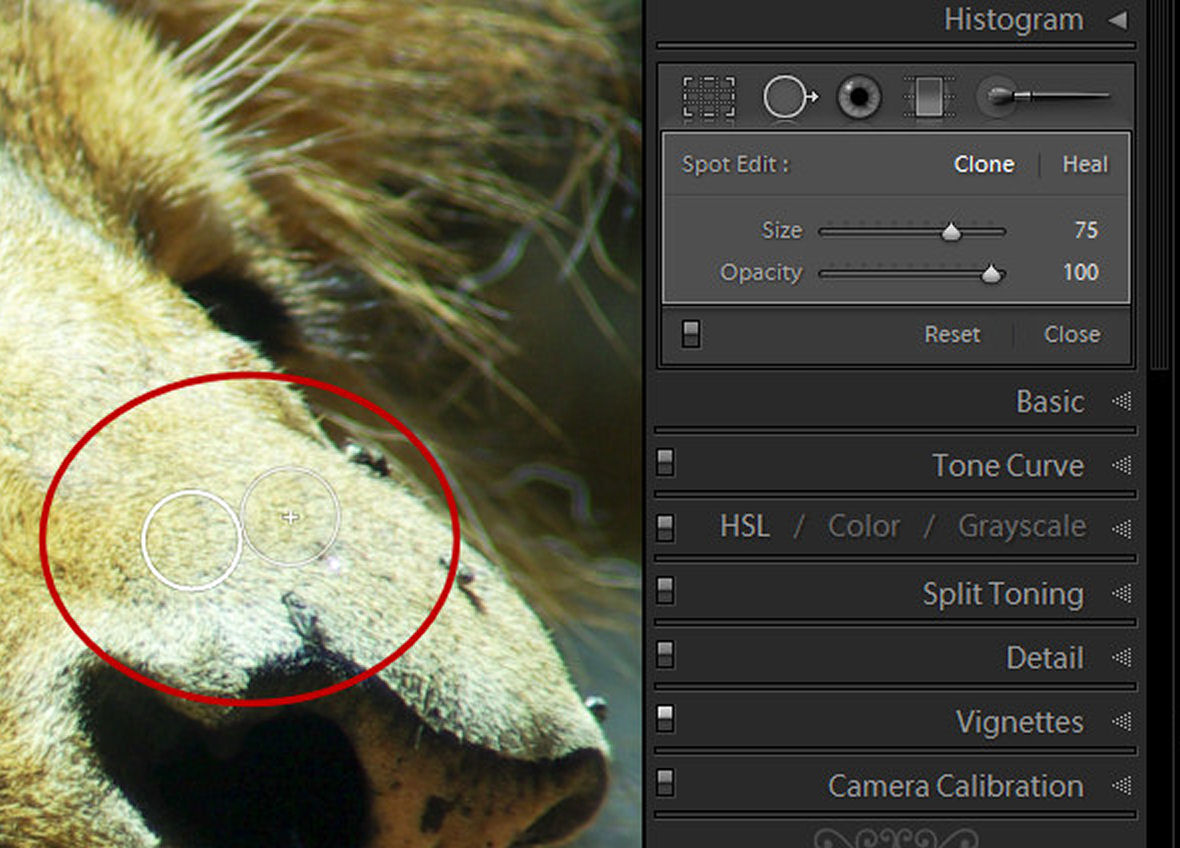Toggle the HSL panel switch
Screen dimensions: 1180x848
pyautogui.click(x=665, y=527)
